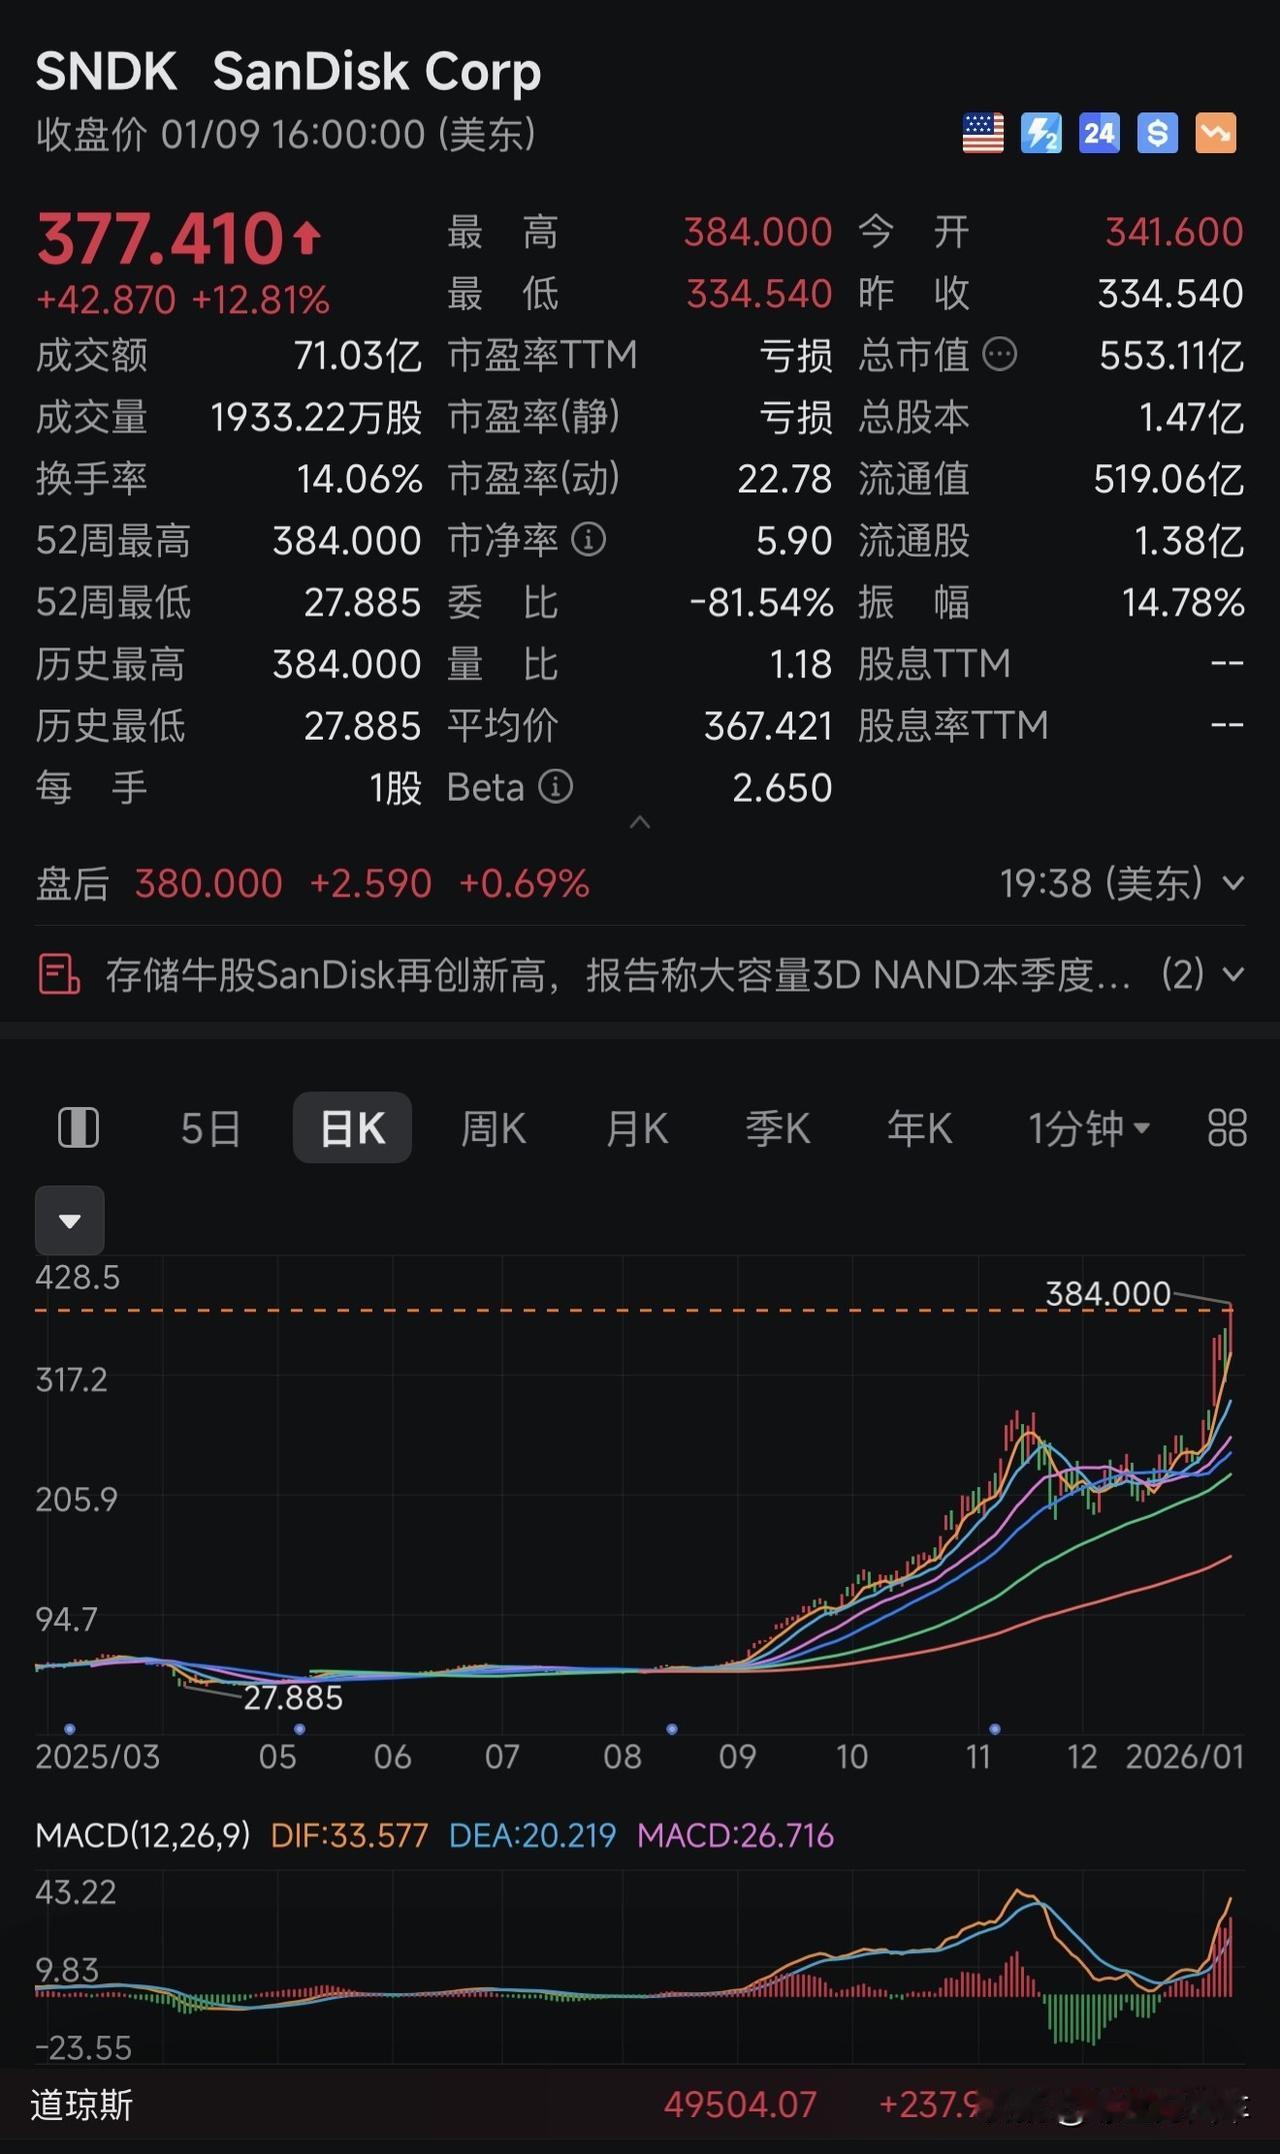This screenshot has width=1280, height=2154.
Task: Open the chart indicator dropdown arrow button
Action: tap(70, 1220)
